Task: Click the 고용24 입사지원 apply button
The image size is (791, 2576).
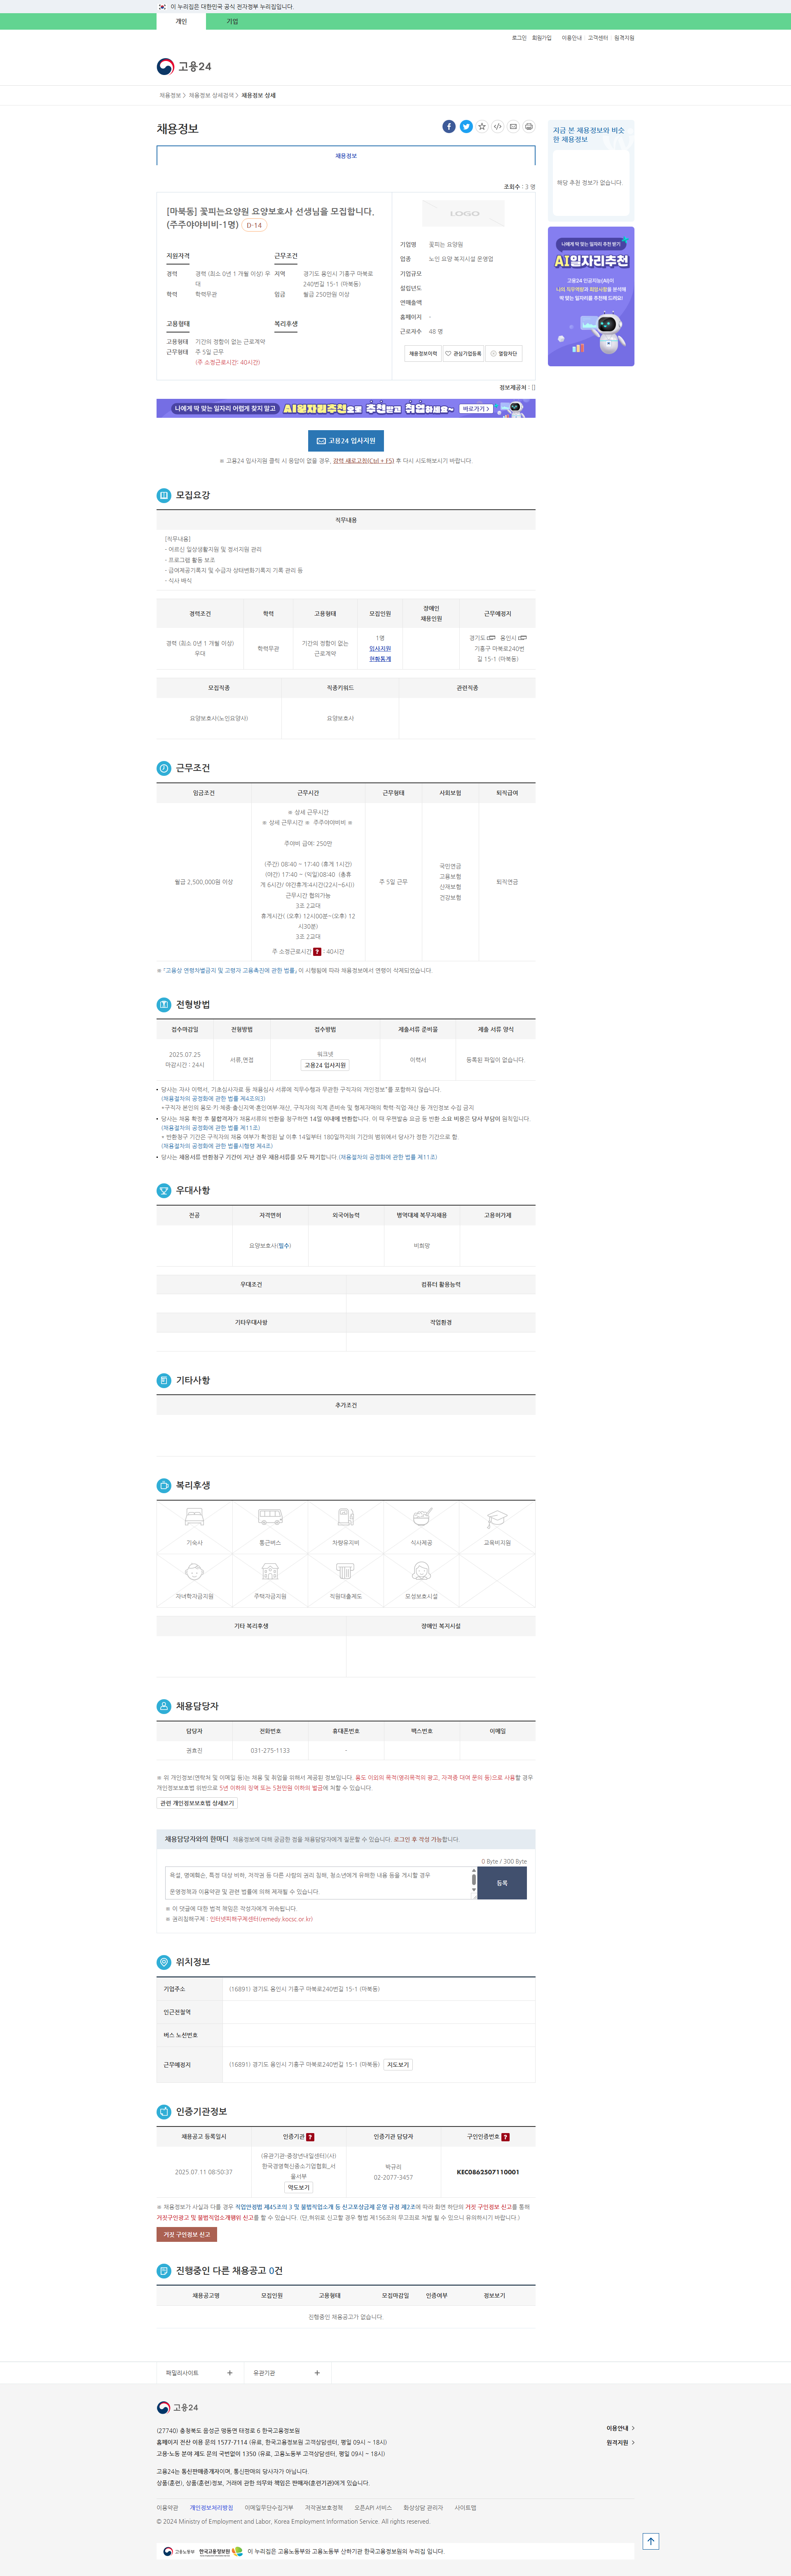Action: coord(346,440)
